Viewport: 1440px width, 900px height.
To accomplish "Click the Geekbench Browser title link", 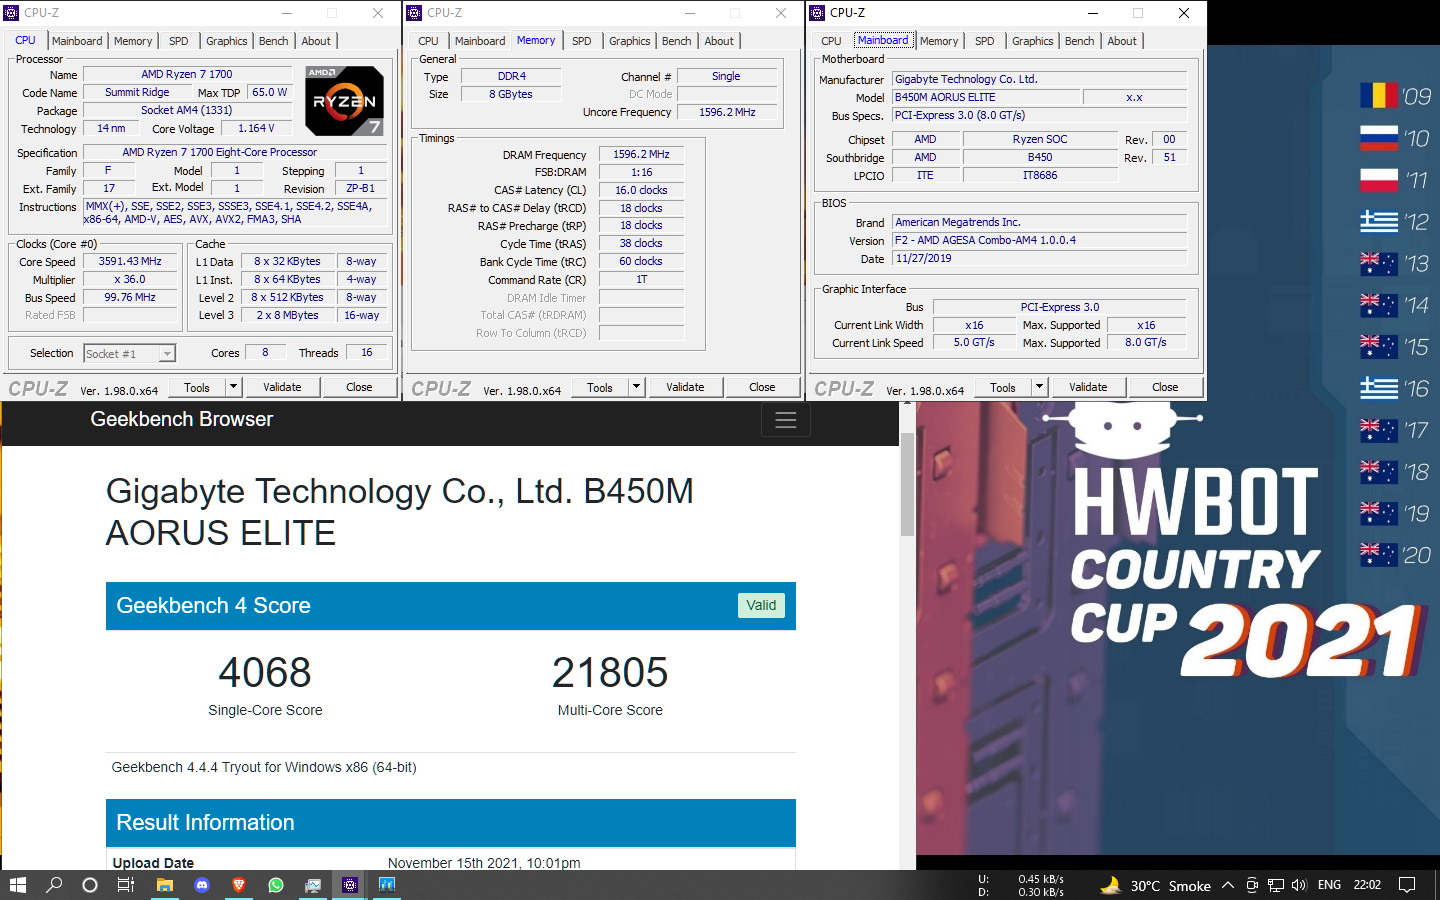I will (181, 419).
